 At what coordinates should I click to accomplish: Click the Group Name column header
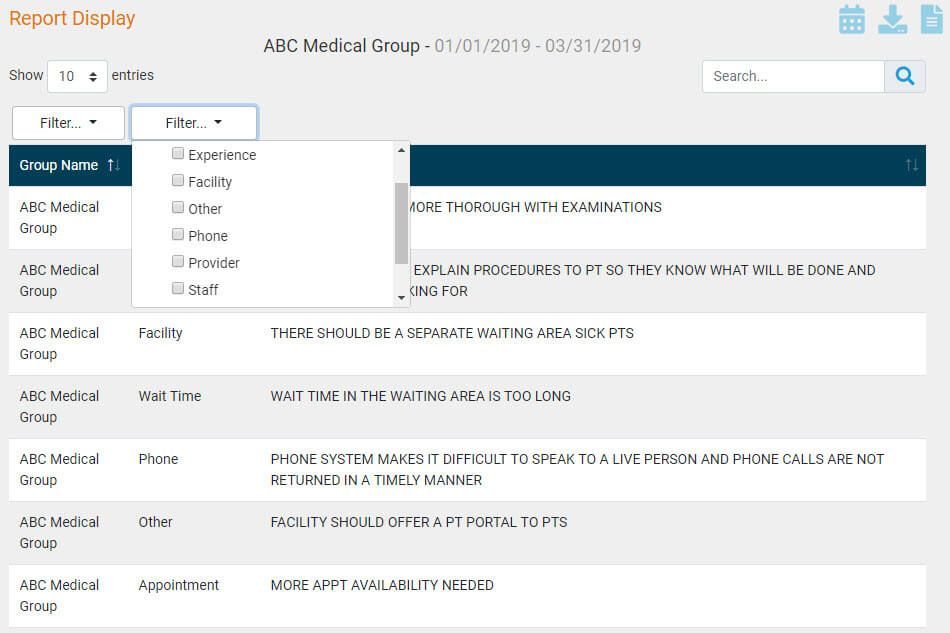click(59, 165)
